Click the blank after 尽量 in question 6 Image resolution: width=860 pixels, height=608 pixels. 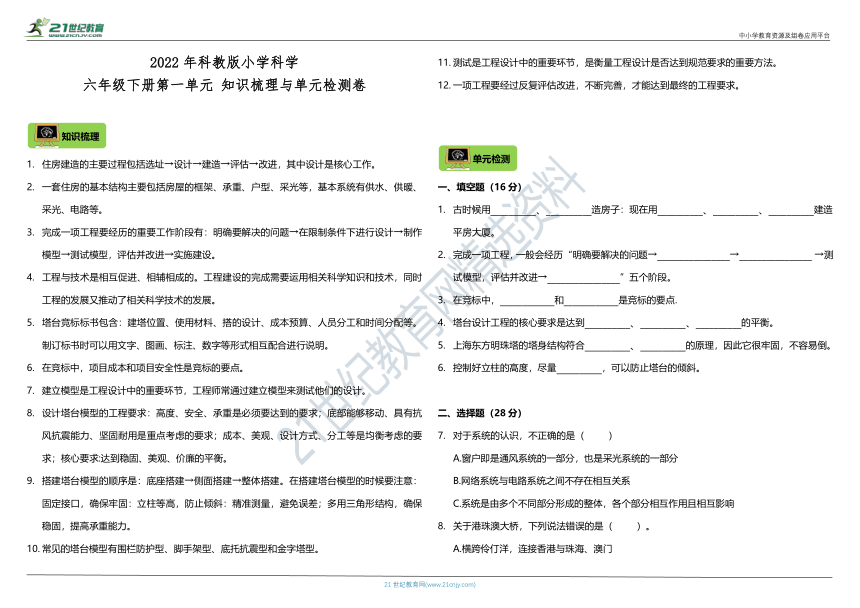coord(579,368)
